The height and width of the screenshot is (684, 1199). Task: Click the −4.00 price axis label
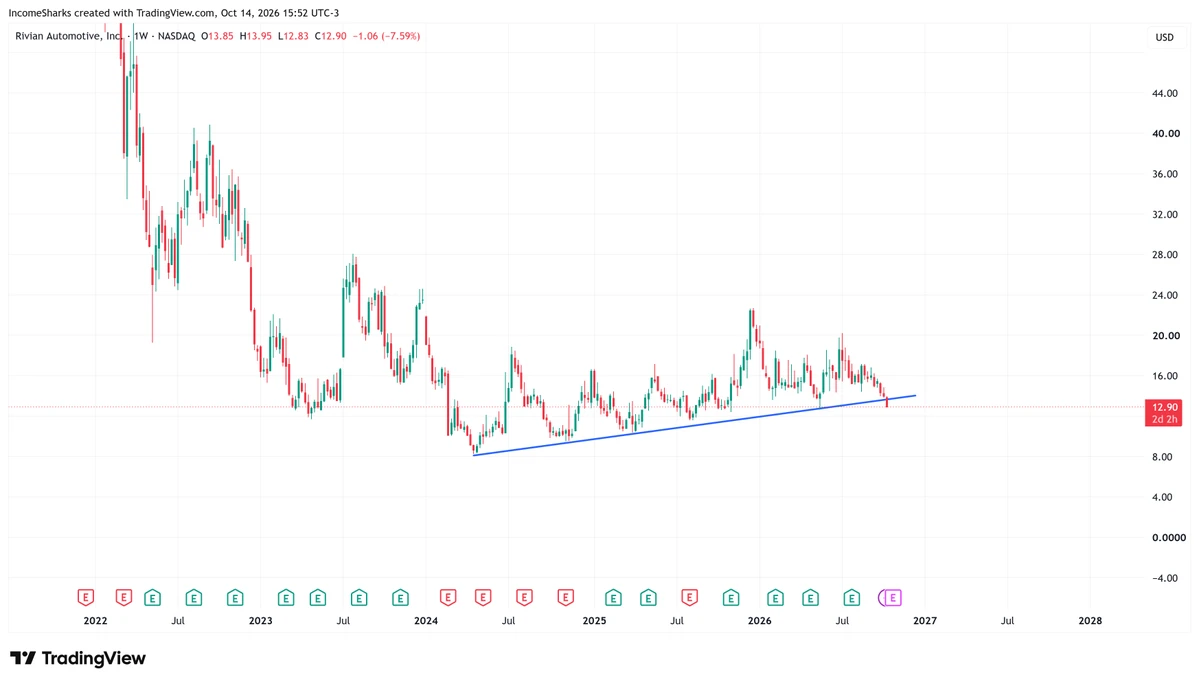[x=1165, y=579]
